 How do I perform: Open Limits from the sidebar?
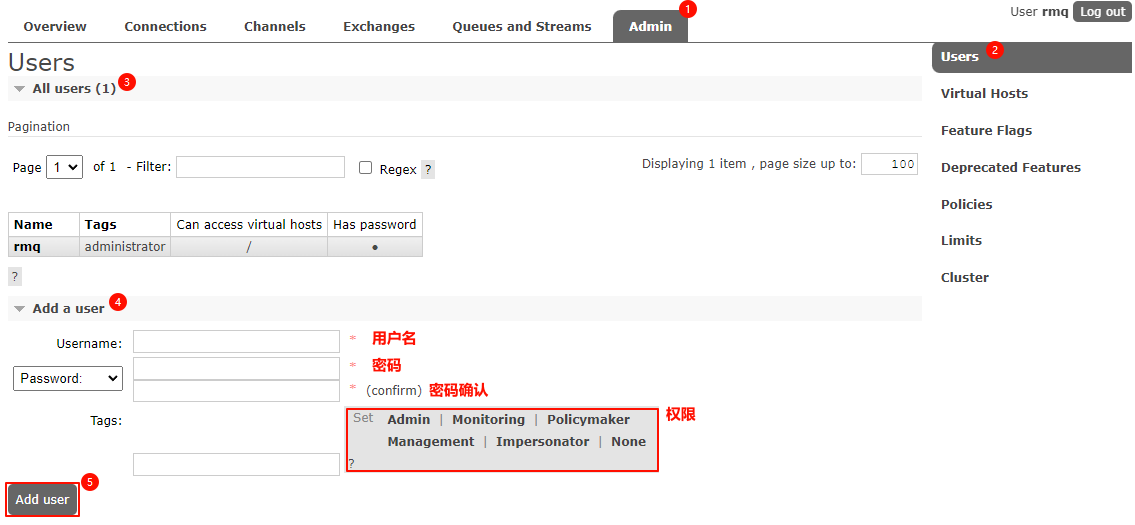961,240
